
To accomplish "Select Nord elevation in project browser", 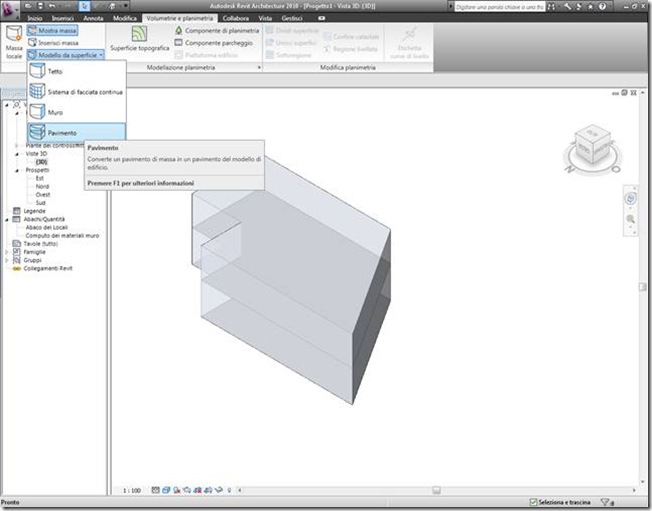I will tap(42, 186).
